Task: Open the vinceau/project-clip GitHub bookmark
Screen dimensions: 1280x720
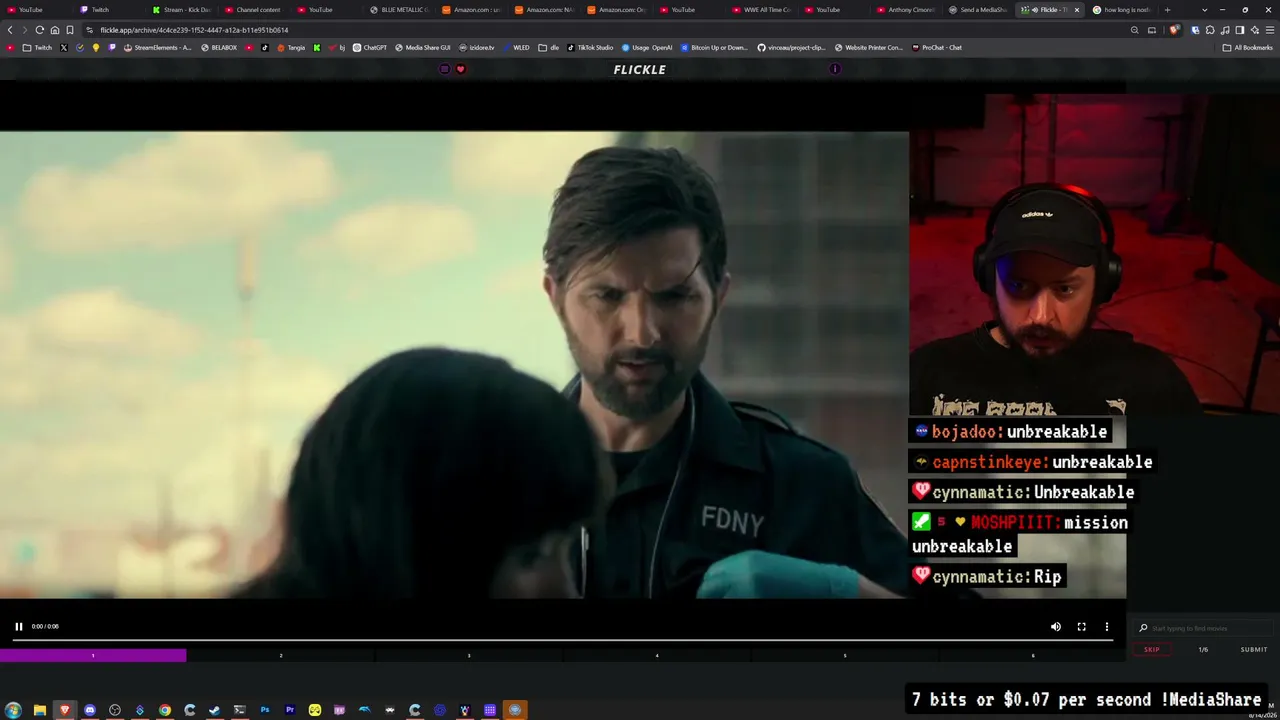Action: click(x=792, y=47)
